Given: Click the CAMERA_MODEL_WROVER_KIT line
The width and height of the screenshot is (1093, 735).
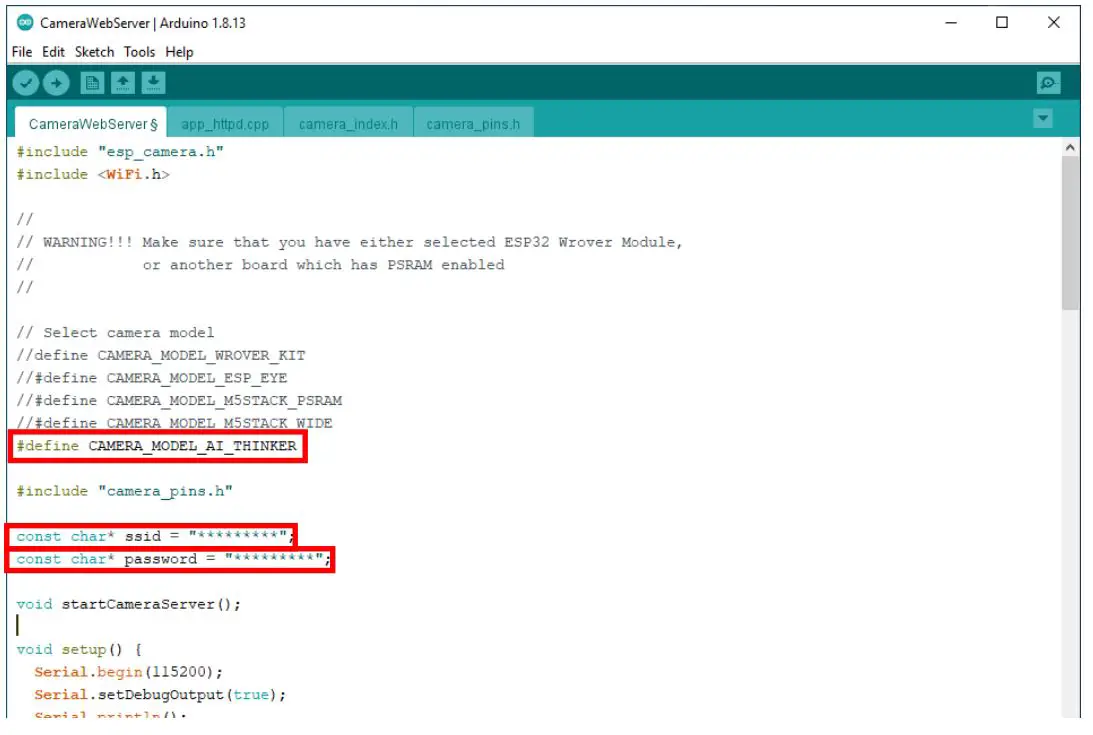Looking at the screenshot, I should tap(161, 356).
